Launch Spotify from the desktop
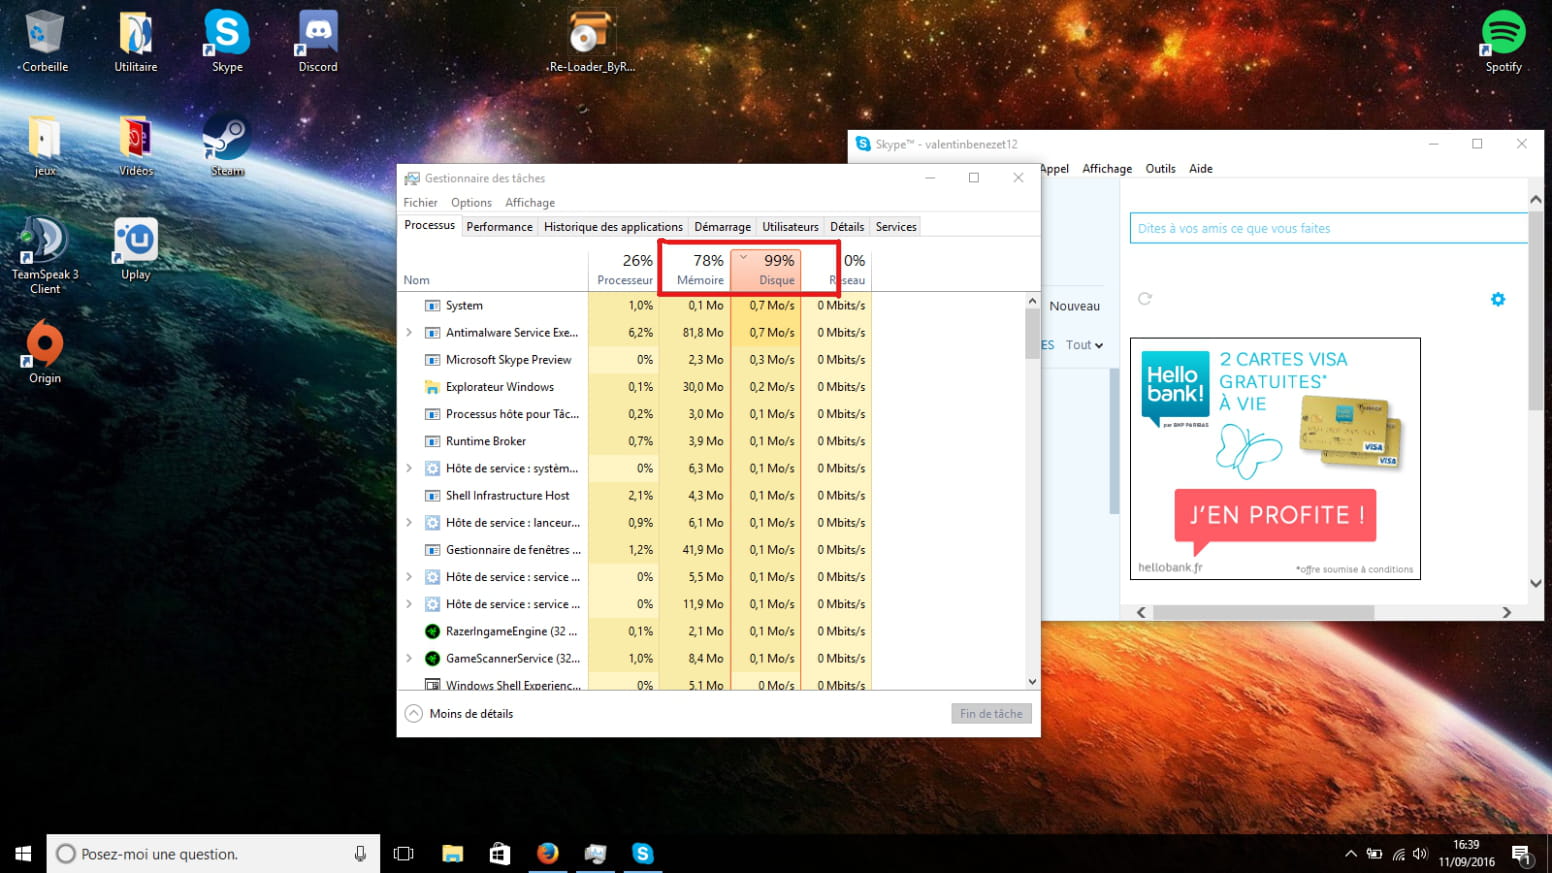1552x873 pixels. pyautogui.click(x=1502, y=40)
